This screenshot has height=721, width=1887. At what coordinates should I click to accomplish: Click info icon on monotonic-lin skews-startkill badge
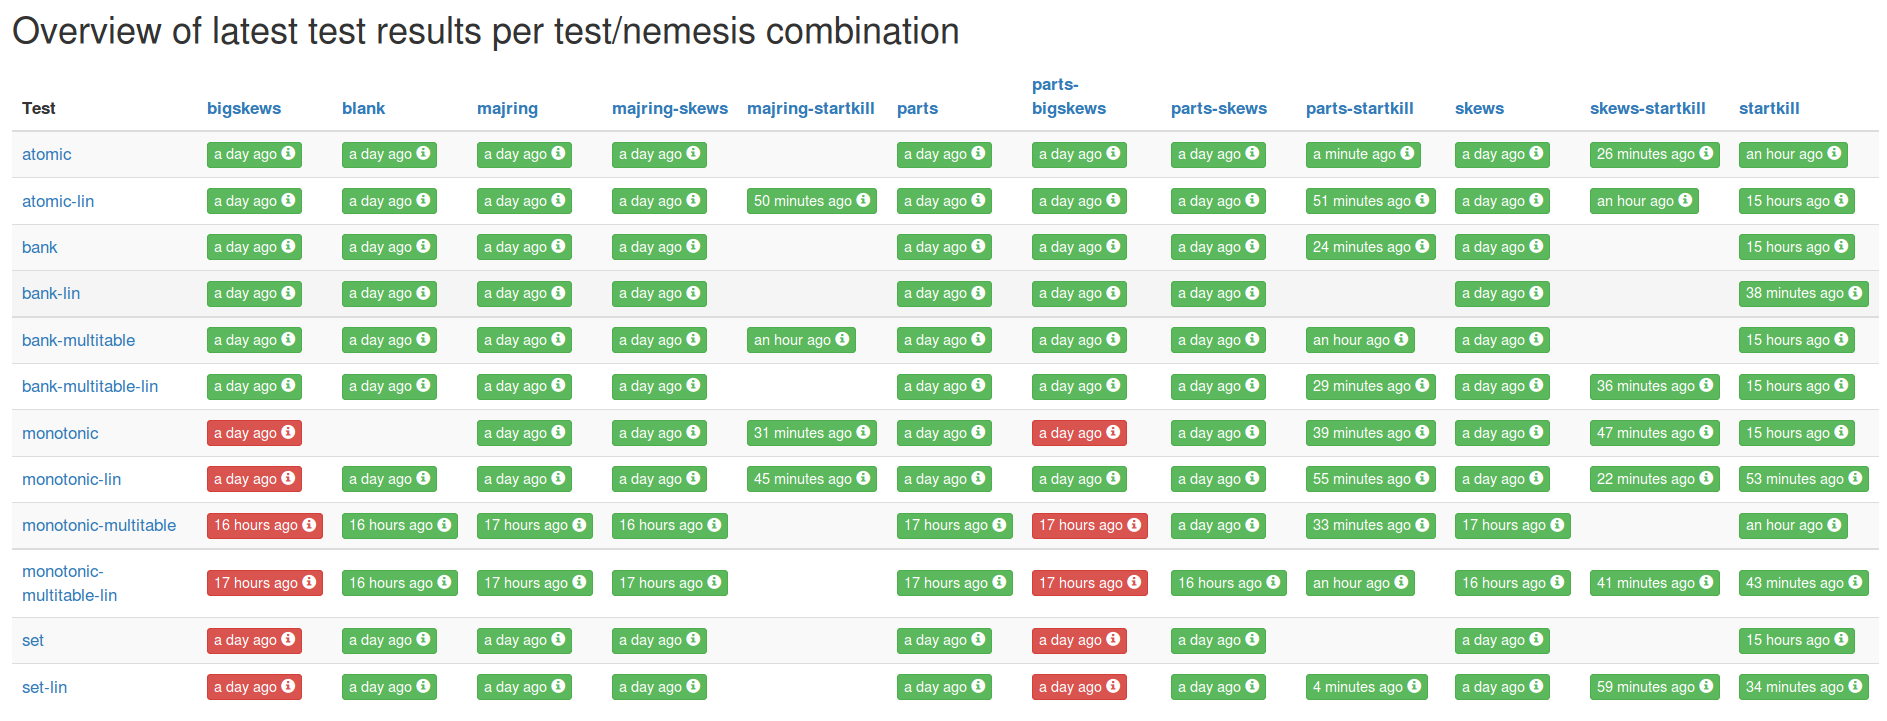click(x=1707, y=479)
